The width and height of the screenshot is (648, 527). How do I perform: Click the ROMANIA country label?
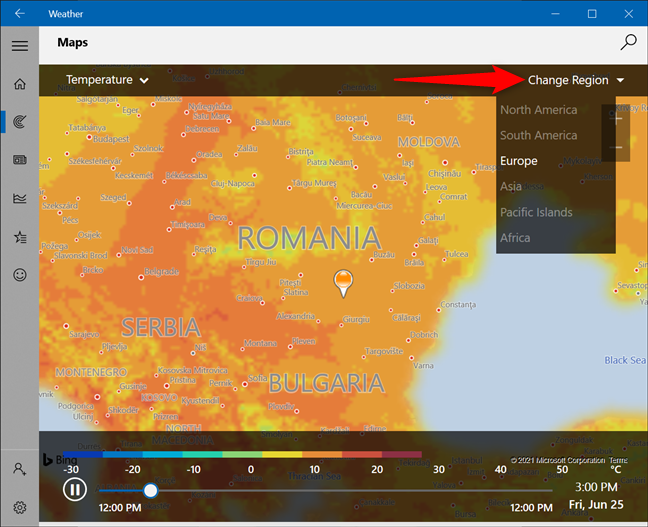pyautogui.click(x=309, y=238)
